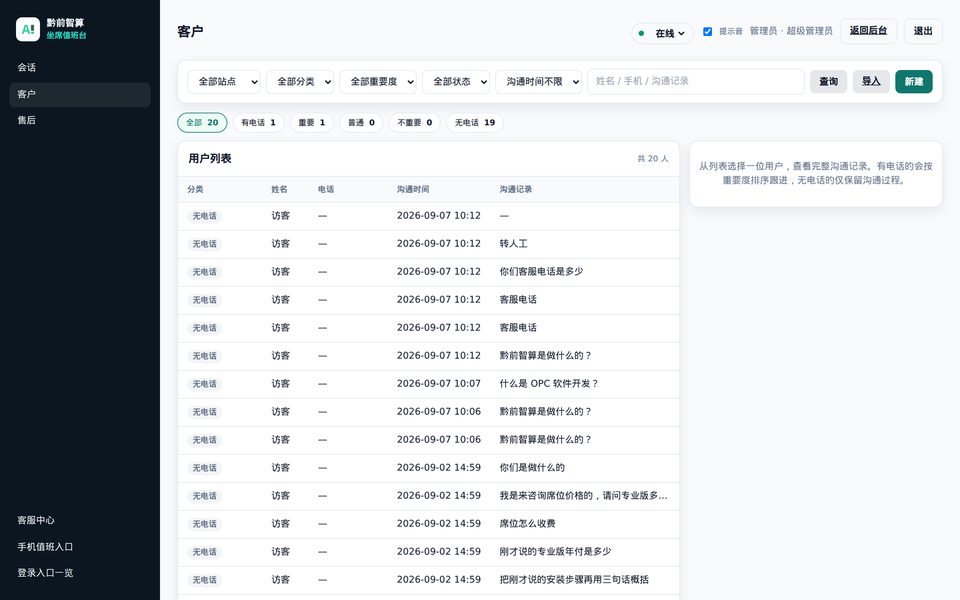
Task: Click the 退出 button
Action: pyautogui.click(x=923, y=31)
